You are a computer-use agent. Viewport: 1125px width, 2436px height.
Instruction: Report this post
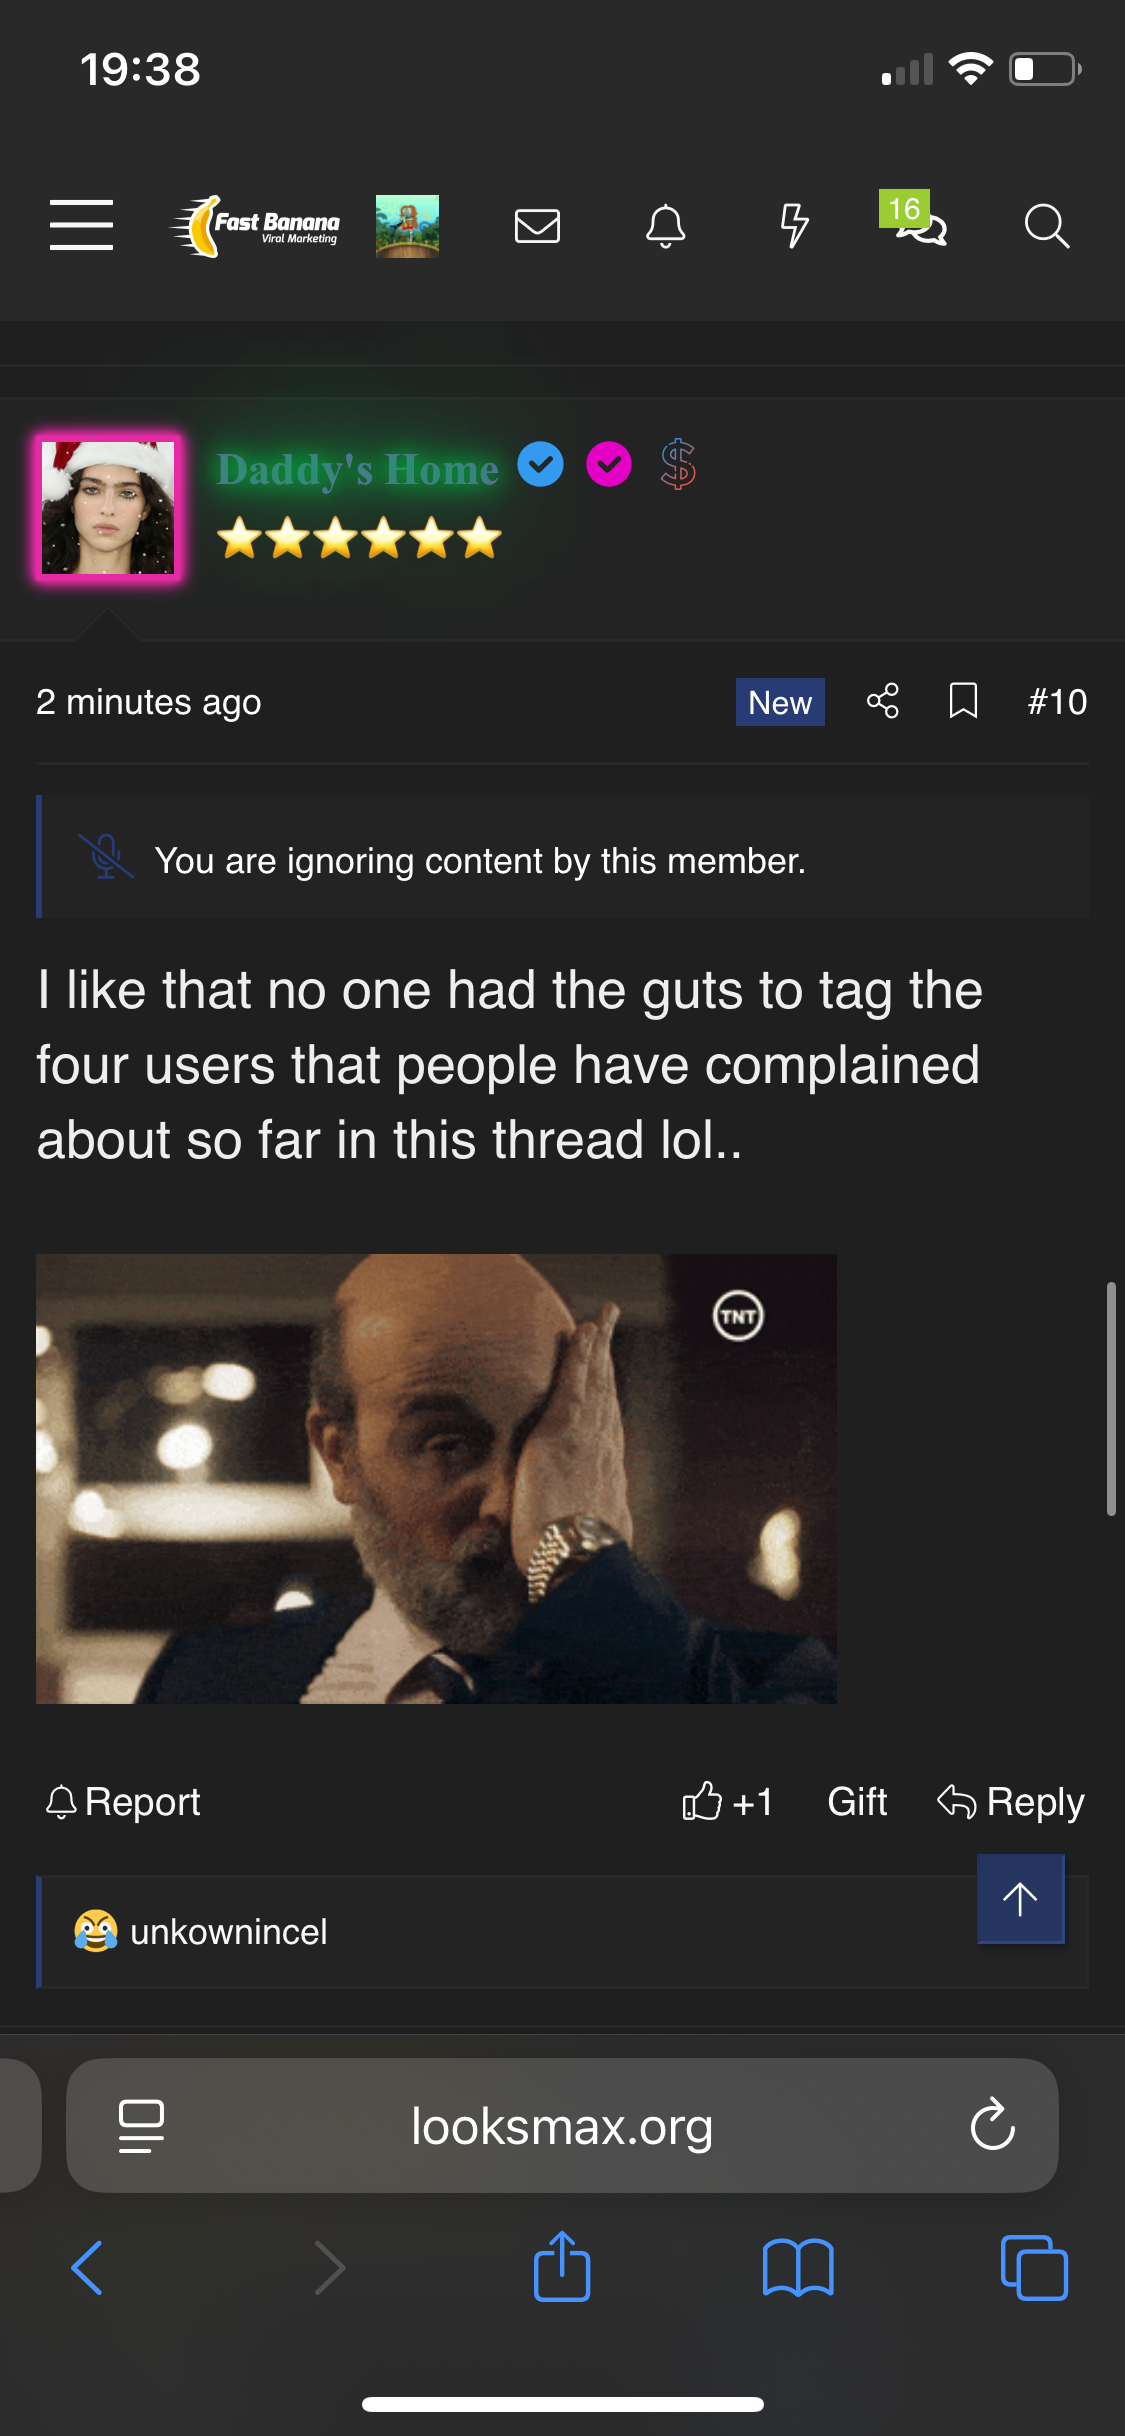tap(123, 1802)
